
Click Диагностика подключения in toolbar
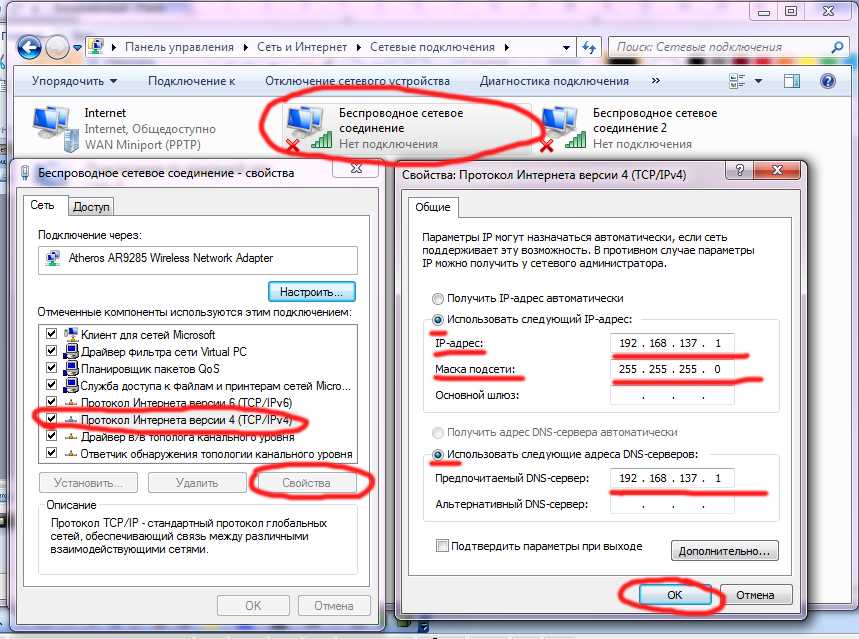[554, 81]
